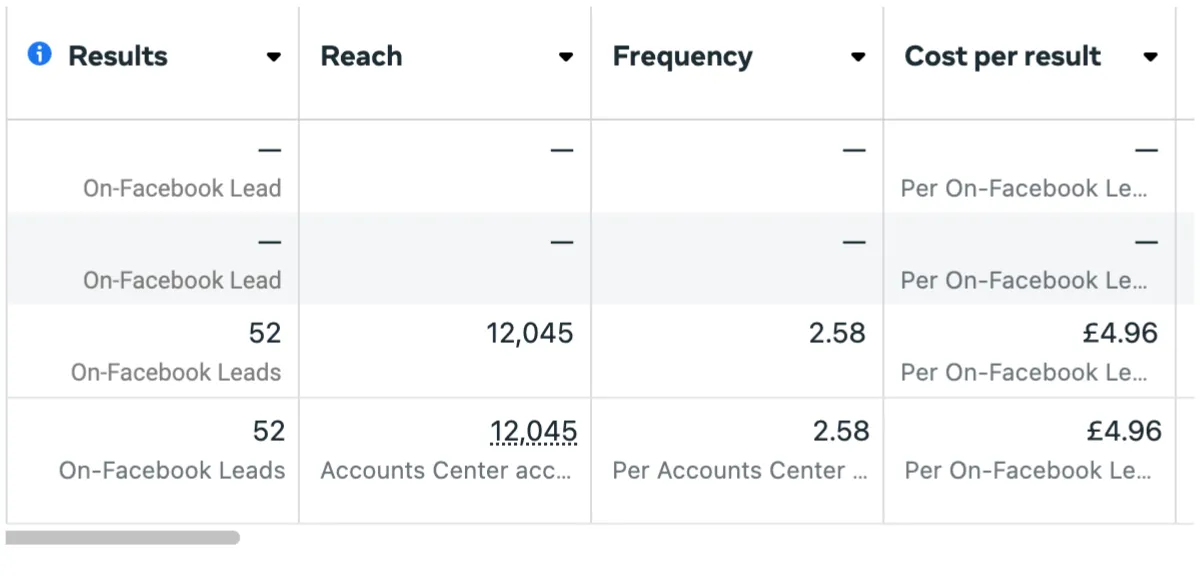
Task: Open the Reach column dropdown arrow
Action: click(x=565, y=57)
